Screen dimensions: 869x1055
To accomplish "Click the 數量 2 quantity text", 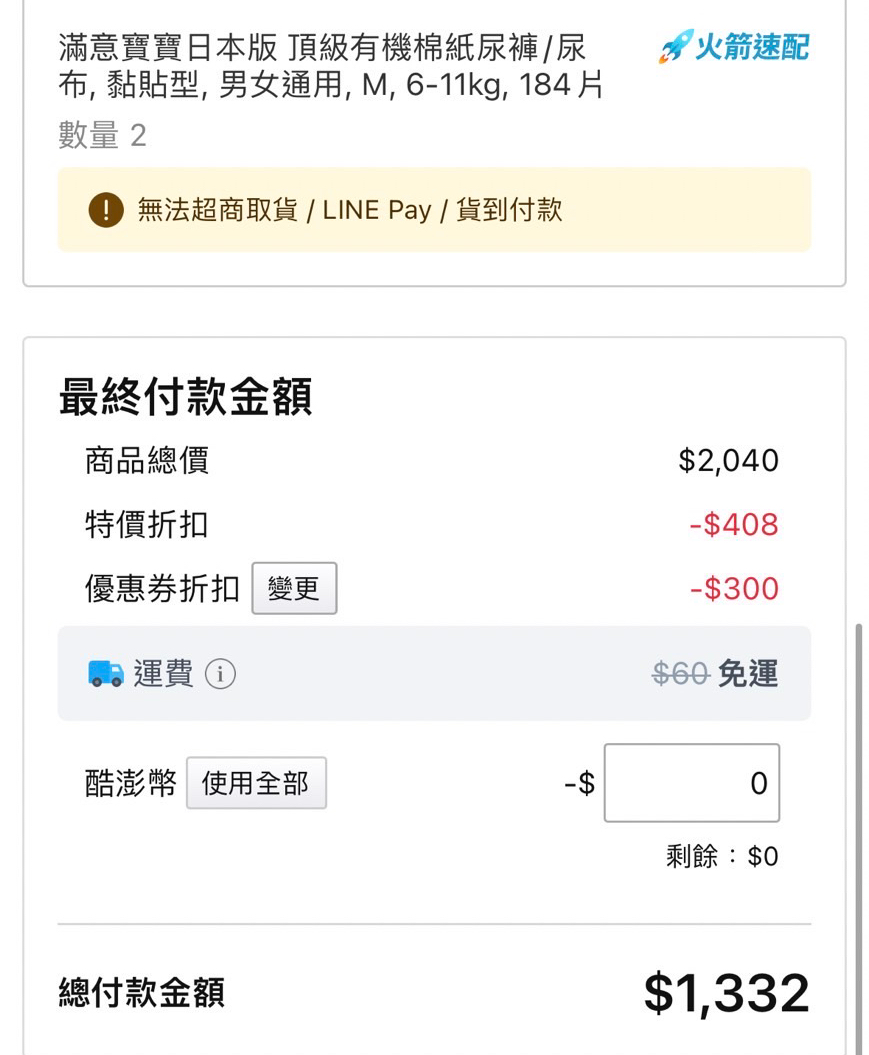I will (x=102, y=135).
